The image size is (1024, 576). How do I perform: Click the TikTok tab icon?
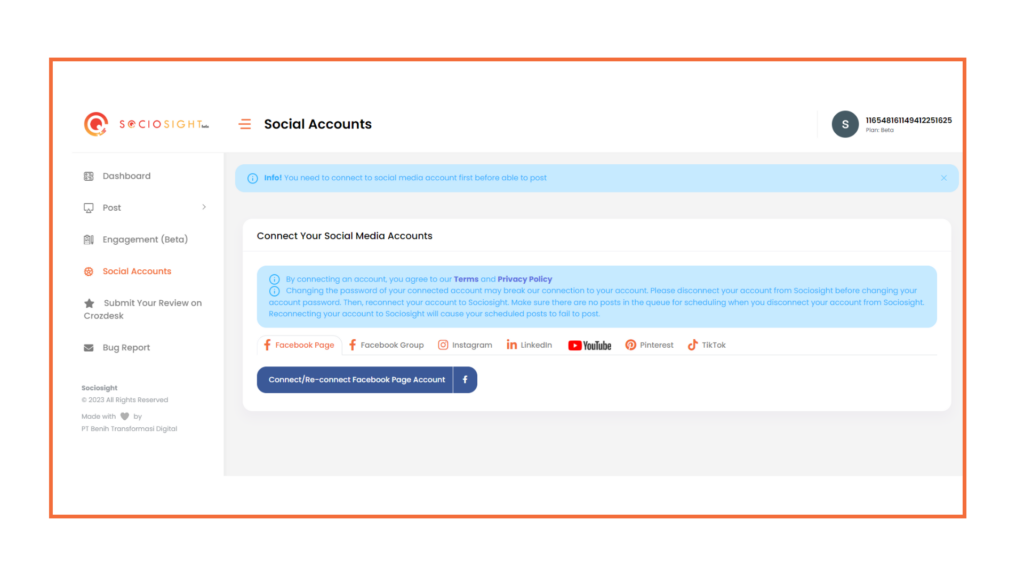click(x=693, y=345)
